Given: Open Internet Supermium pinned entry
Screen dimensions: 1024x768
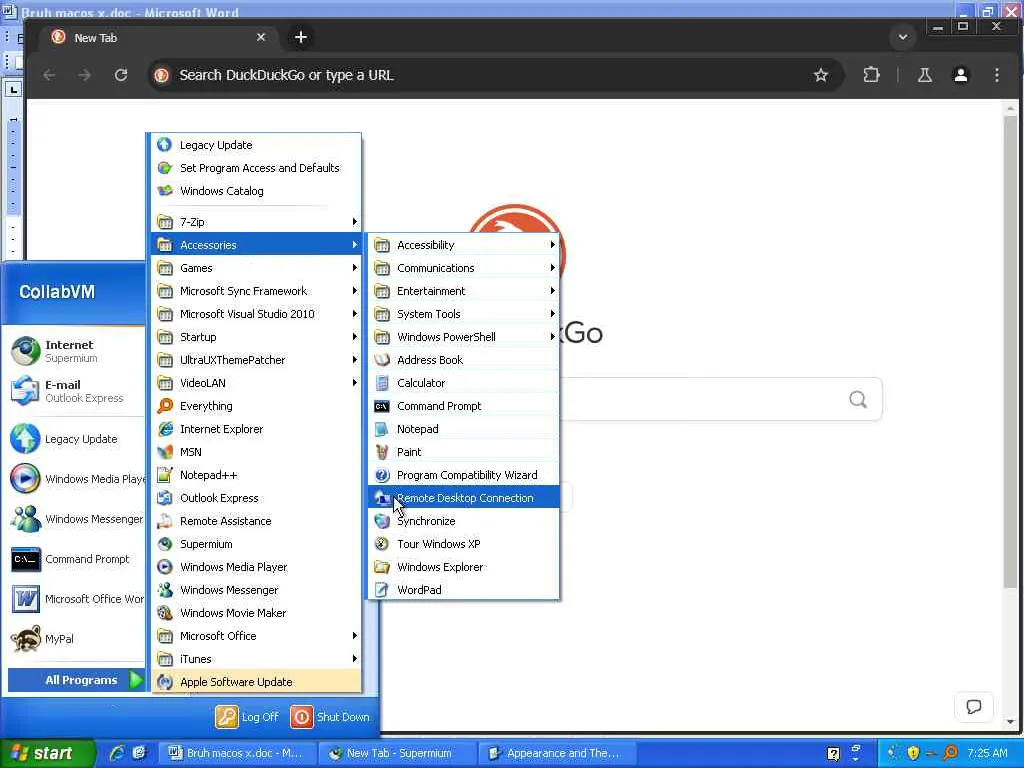Looking at the screenshot, I should pyautogui.click(x=74, y=351).
